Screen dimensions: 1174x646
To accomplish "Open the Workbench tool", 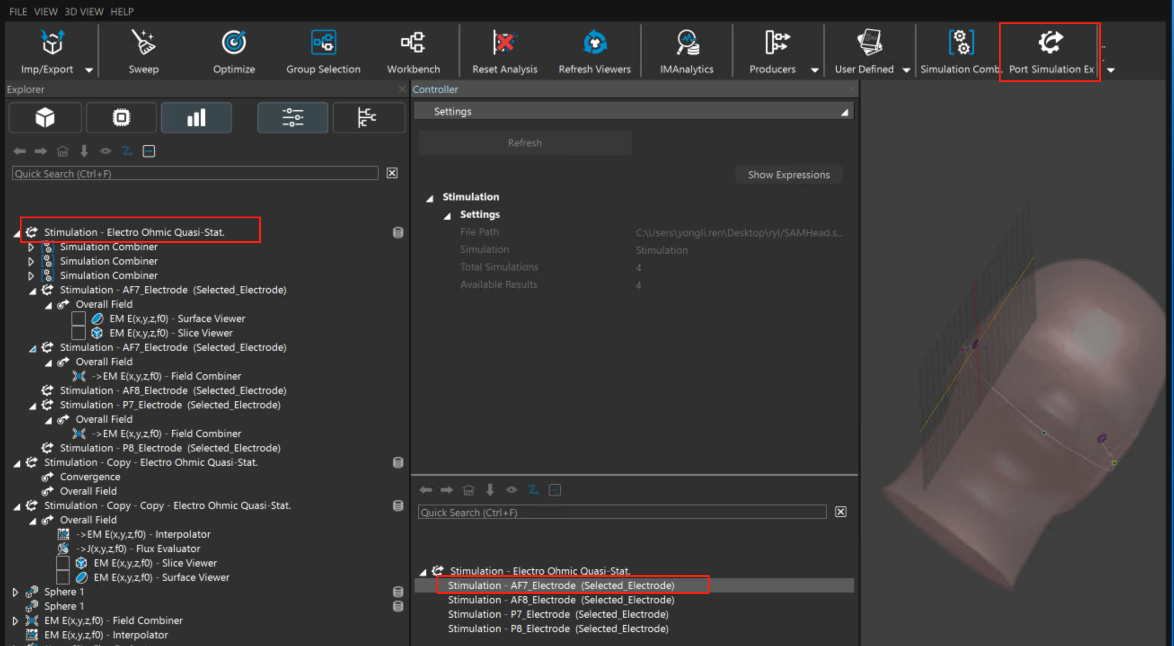I will [x=413, y=43].
